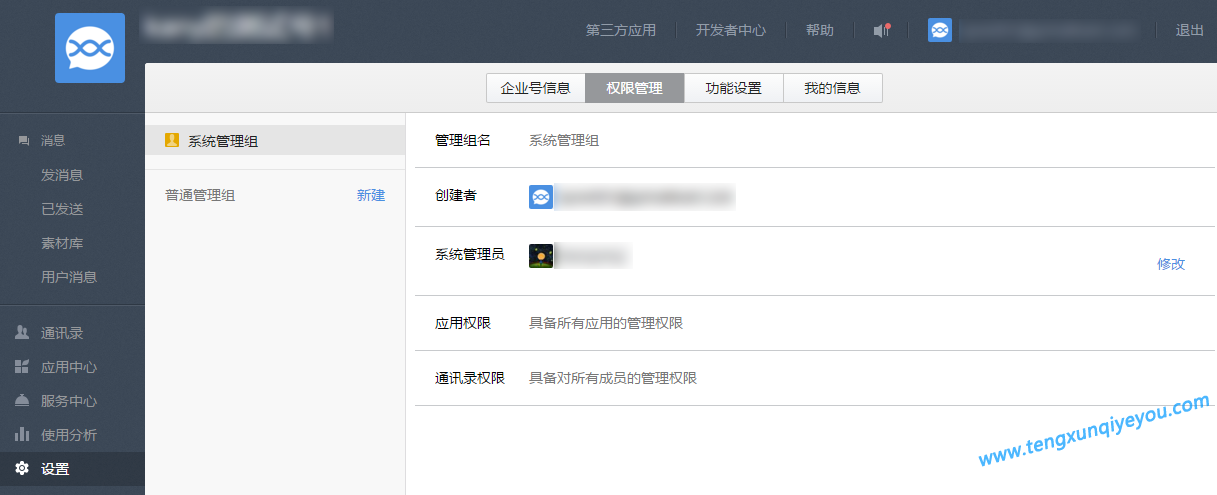Click the text 具备所有应用的管理权限
1217x495 pixels.
click(x=606, y=323)
